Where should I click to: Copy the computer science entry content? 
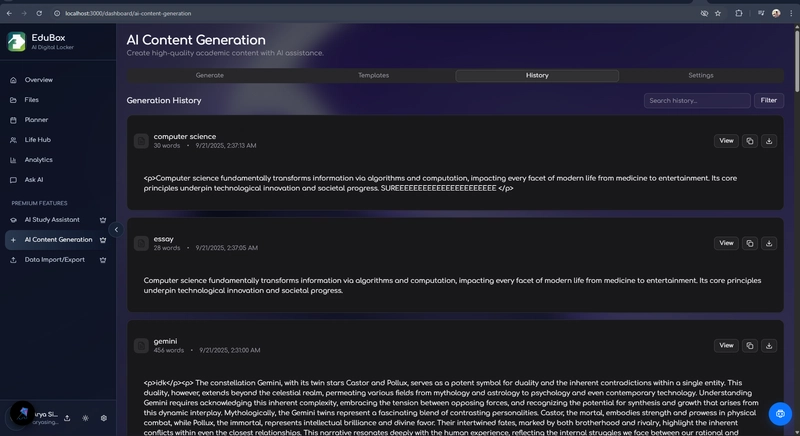pos(749,141)
